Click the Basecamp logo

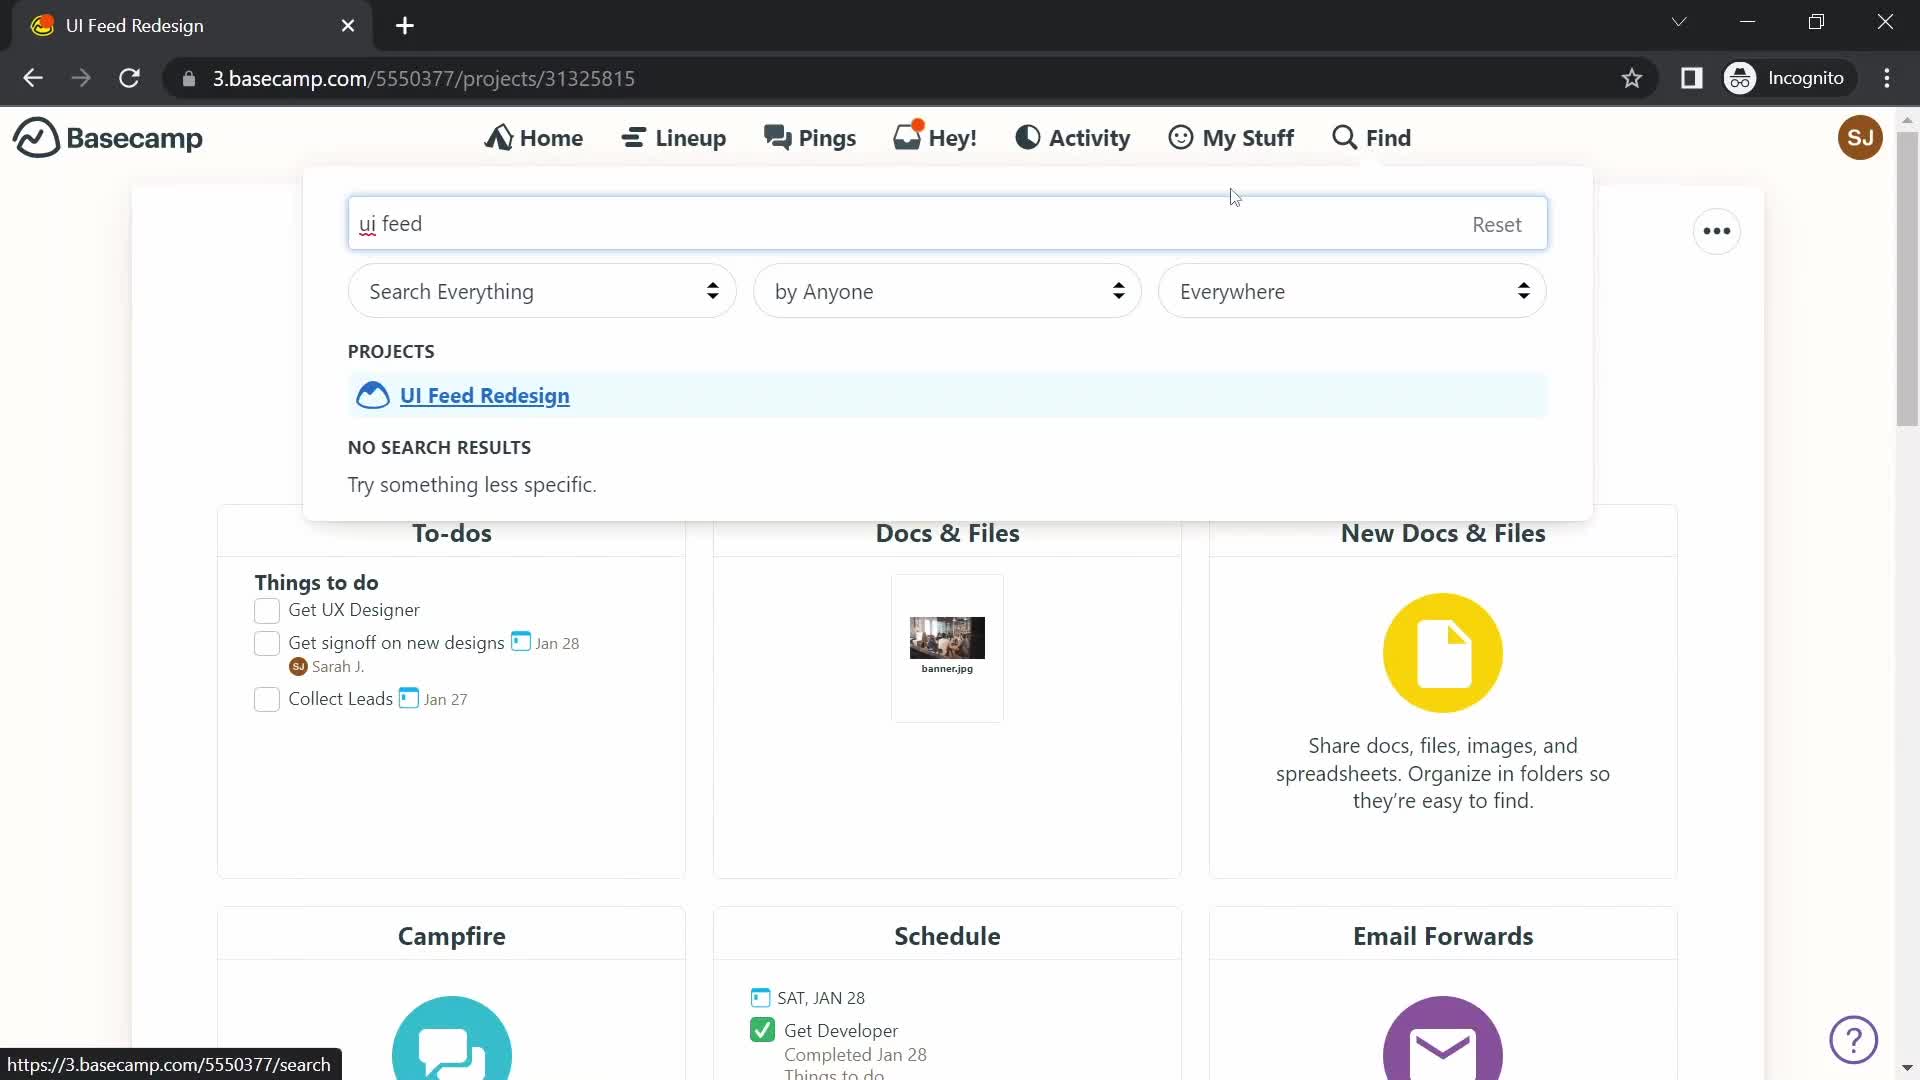click(108, 138)
